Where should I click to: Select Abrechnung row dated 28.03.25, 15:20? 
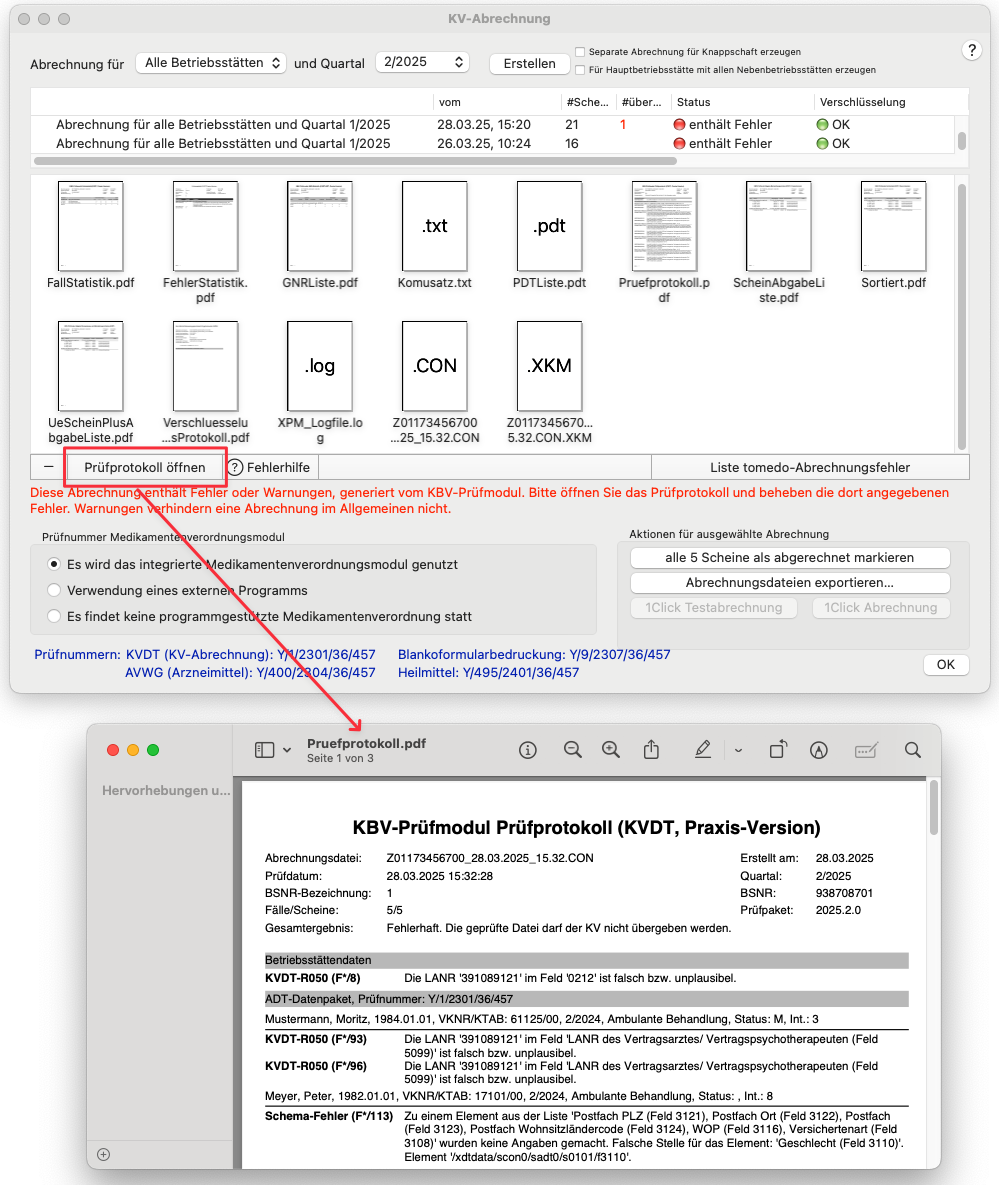tap(493, 125)
